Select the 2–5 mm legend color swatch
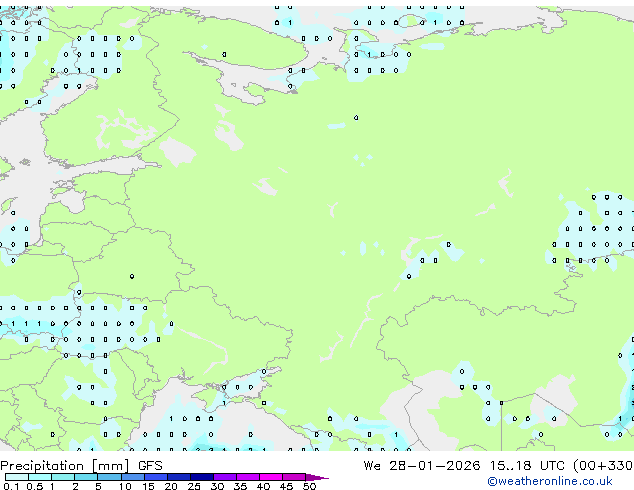This screenshot has height=490, width=634. pyautogui.click(x=86, y=477)
